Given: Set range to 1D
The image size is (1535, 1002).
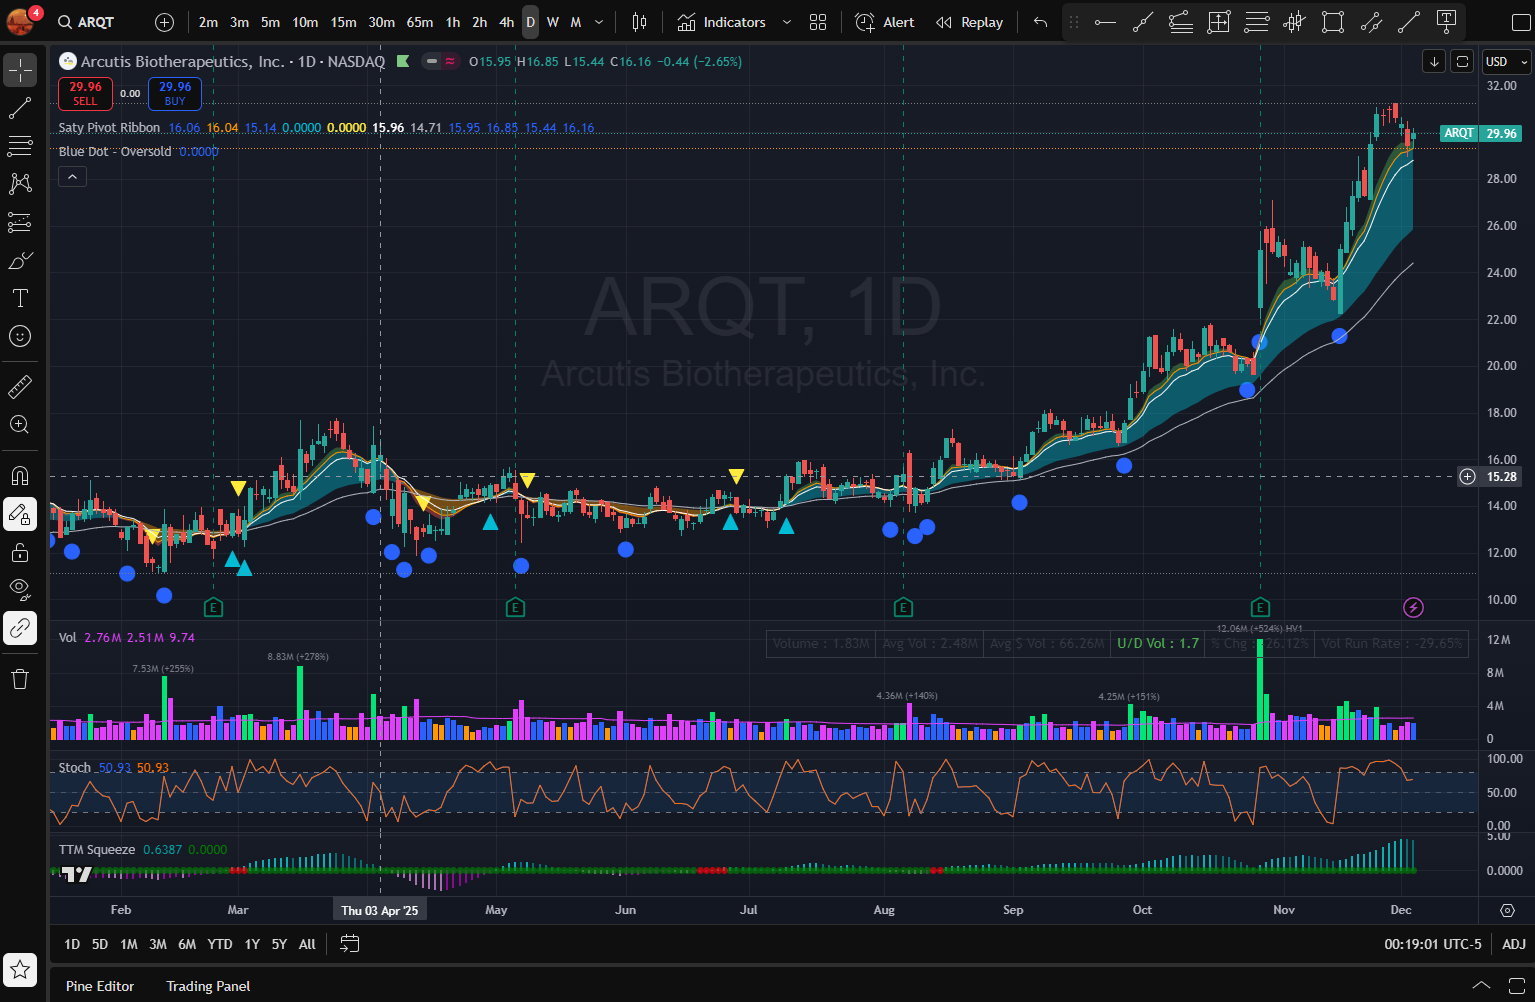Looking at the screenshot, I should click(72, 944).
